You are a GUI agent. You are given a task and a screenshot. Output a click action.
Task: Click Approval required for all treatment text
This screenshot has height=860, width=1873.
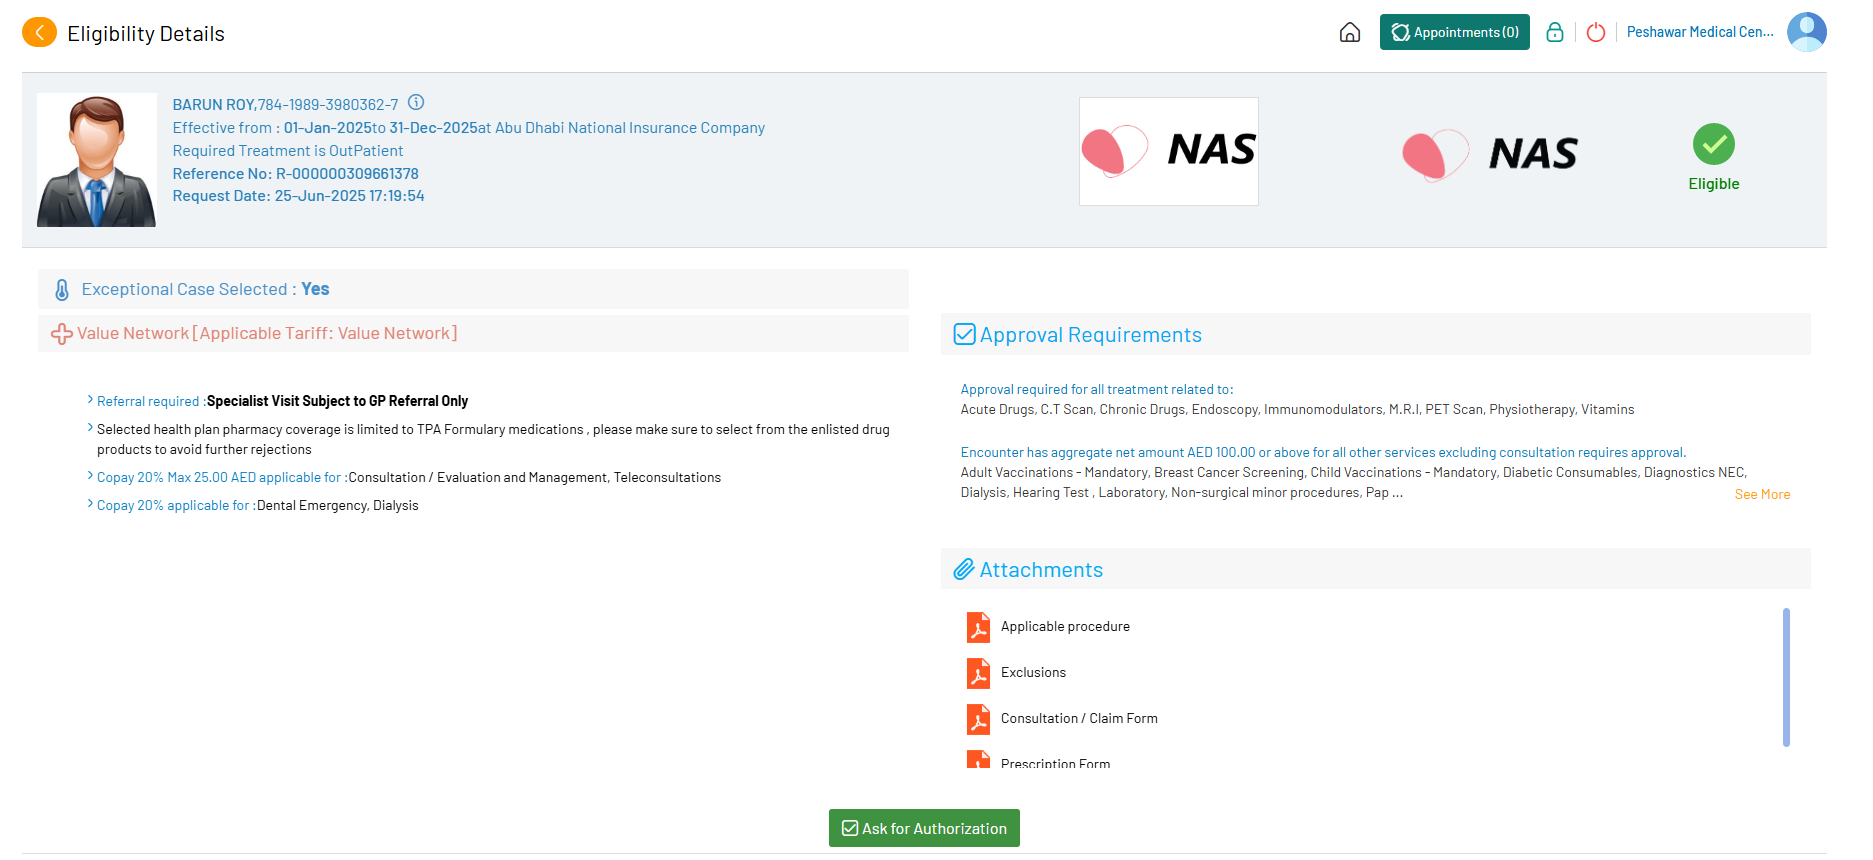click(1097, 390)
